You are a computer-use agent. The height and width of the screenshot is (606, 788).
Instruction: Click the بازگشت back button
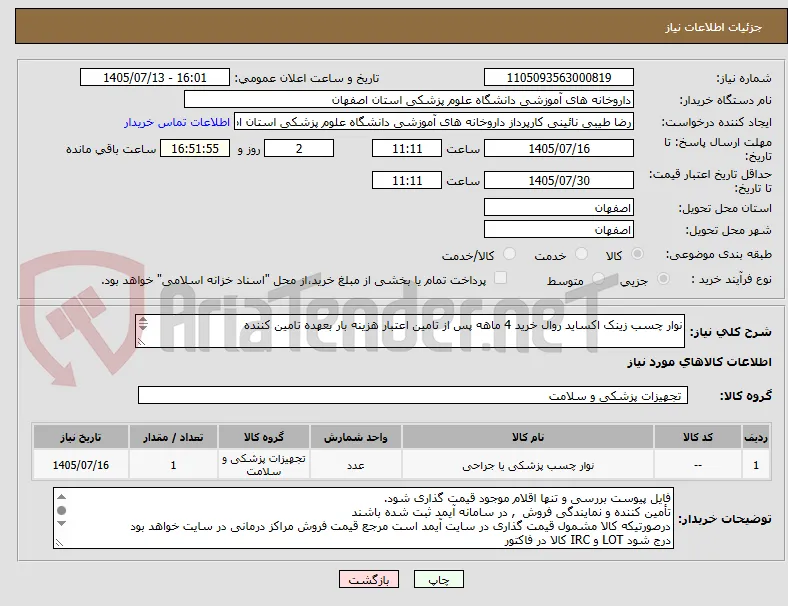click(x=369, y=579)
